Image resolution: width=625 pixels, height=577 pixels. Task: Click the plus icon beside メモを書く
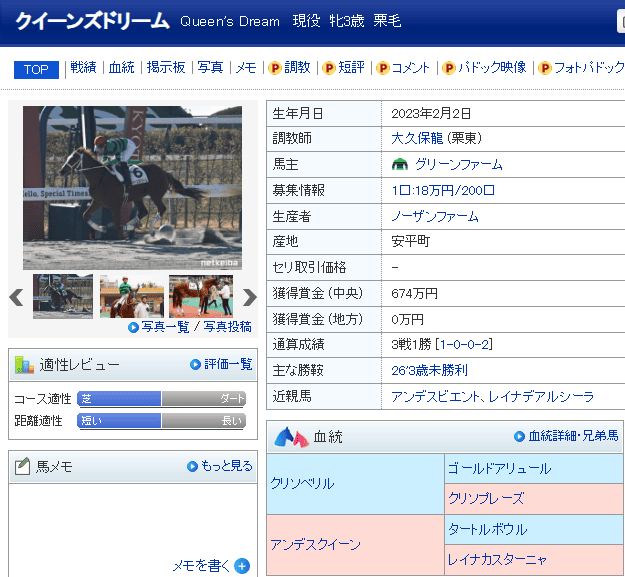(x=242, y=566)
